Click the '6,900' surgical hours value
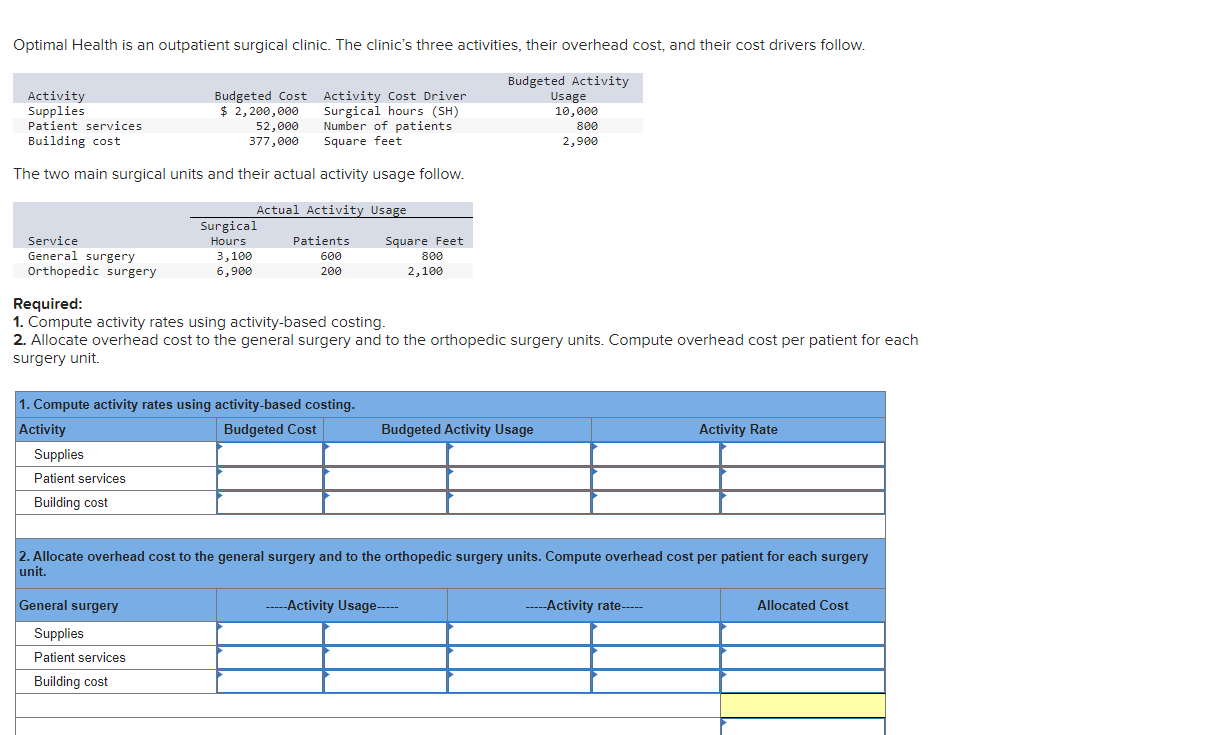 tap(234, 271)
